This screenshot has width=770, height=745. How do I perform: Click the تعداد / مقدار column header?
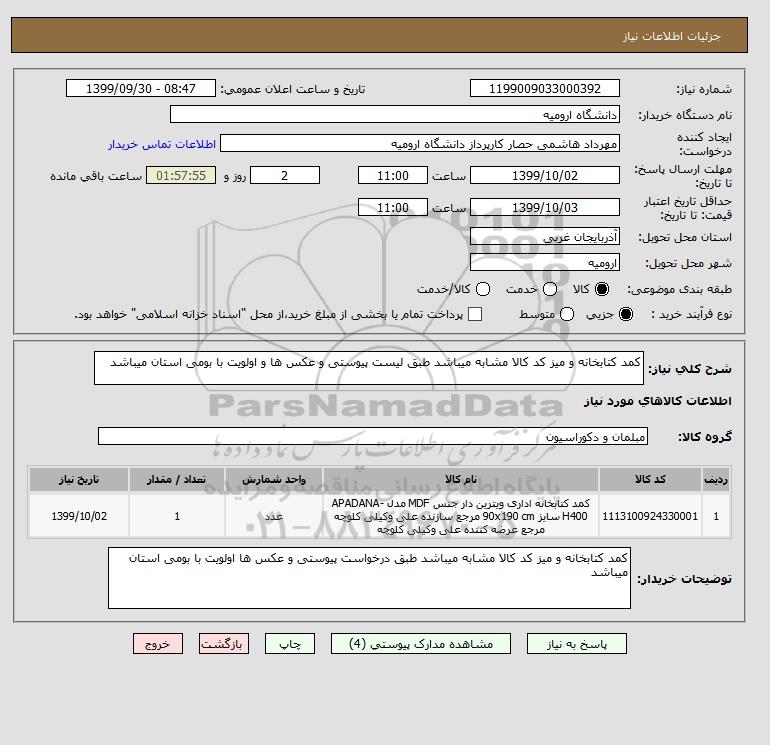[x=177, y=479]
